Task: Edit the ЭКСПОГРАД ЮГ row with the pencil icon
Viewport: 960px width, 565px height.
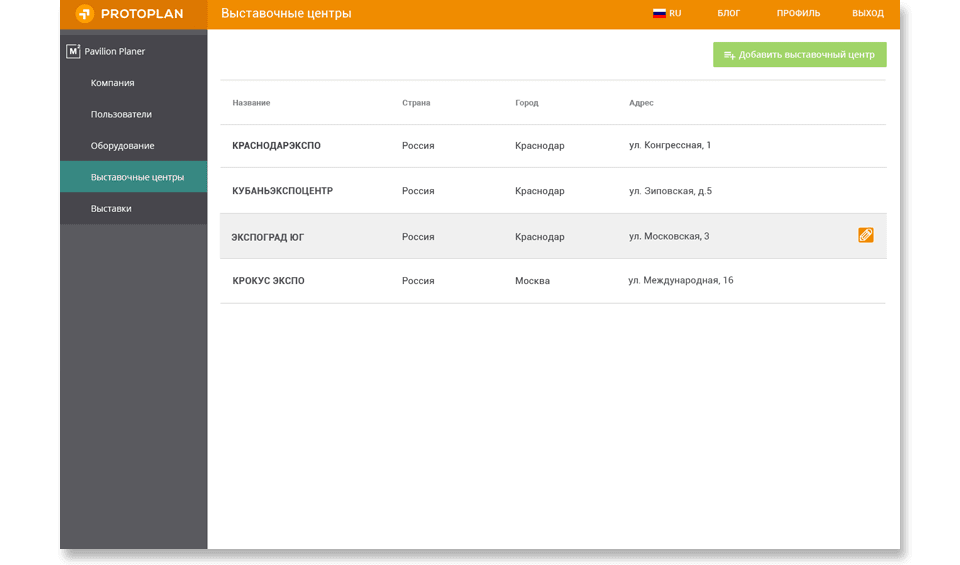Action: [x=865, y=235]
